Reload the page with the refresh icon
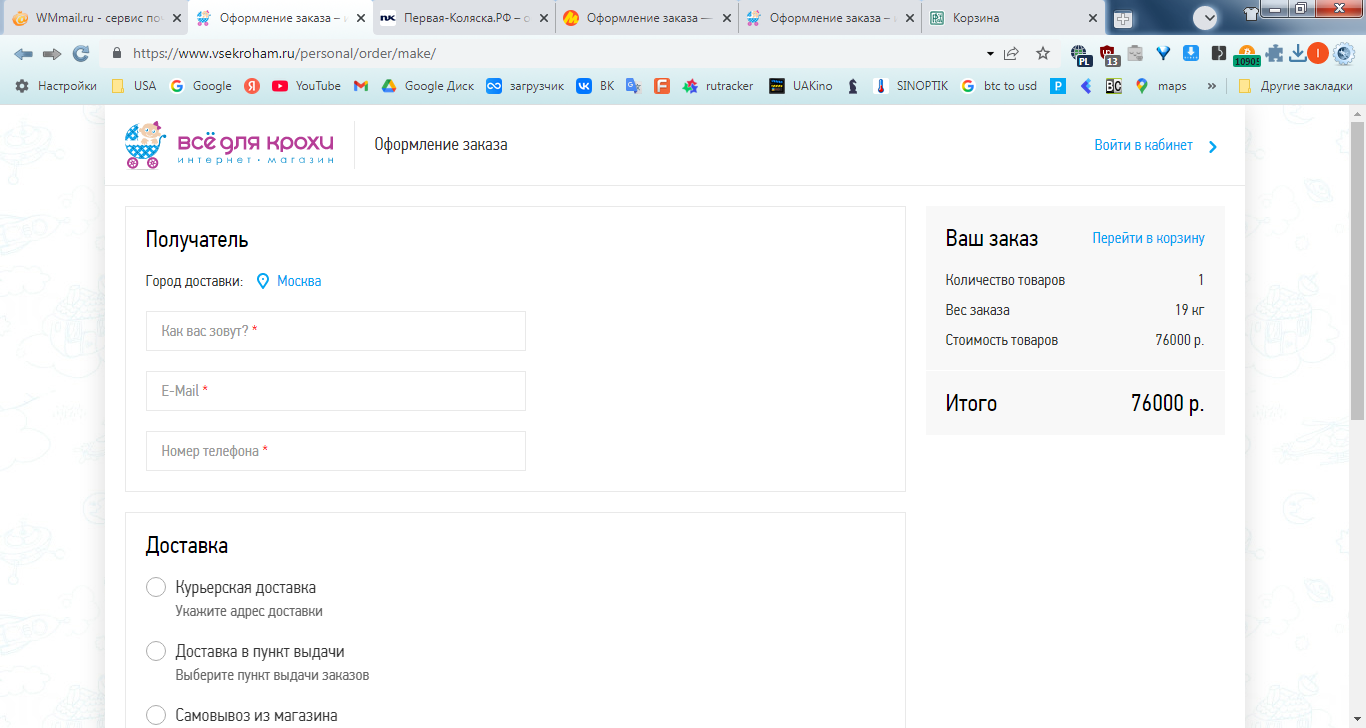Image resolution: width=1366 pixels, height=728 pixels. (x=81, y=53)
